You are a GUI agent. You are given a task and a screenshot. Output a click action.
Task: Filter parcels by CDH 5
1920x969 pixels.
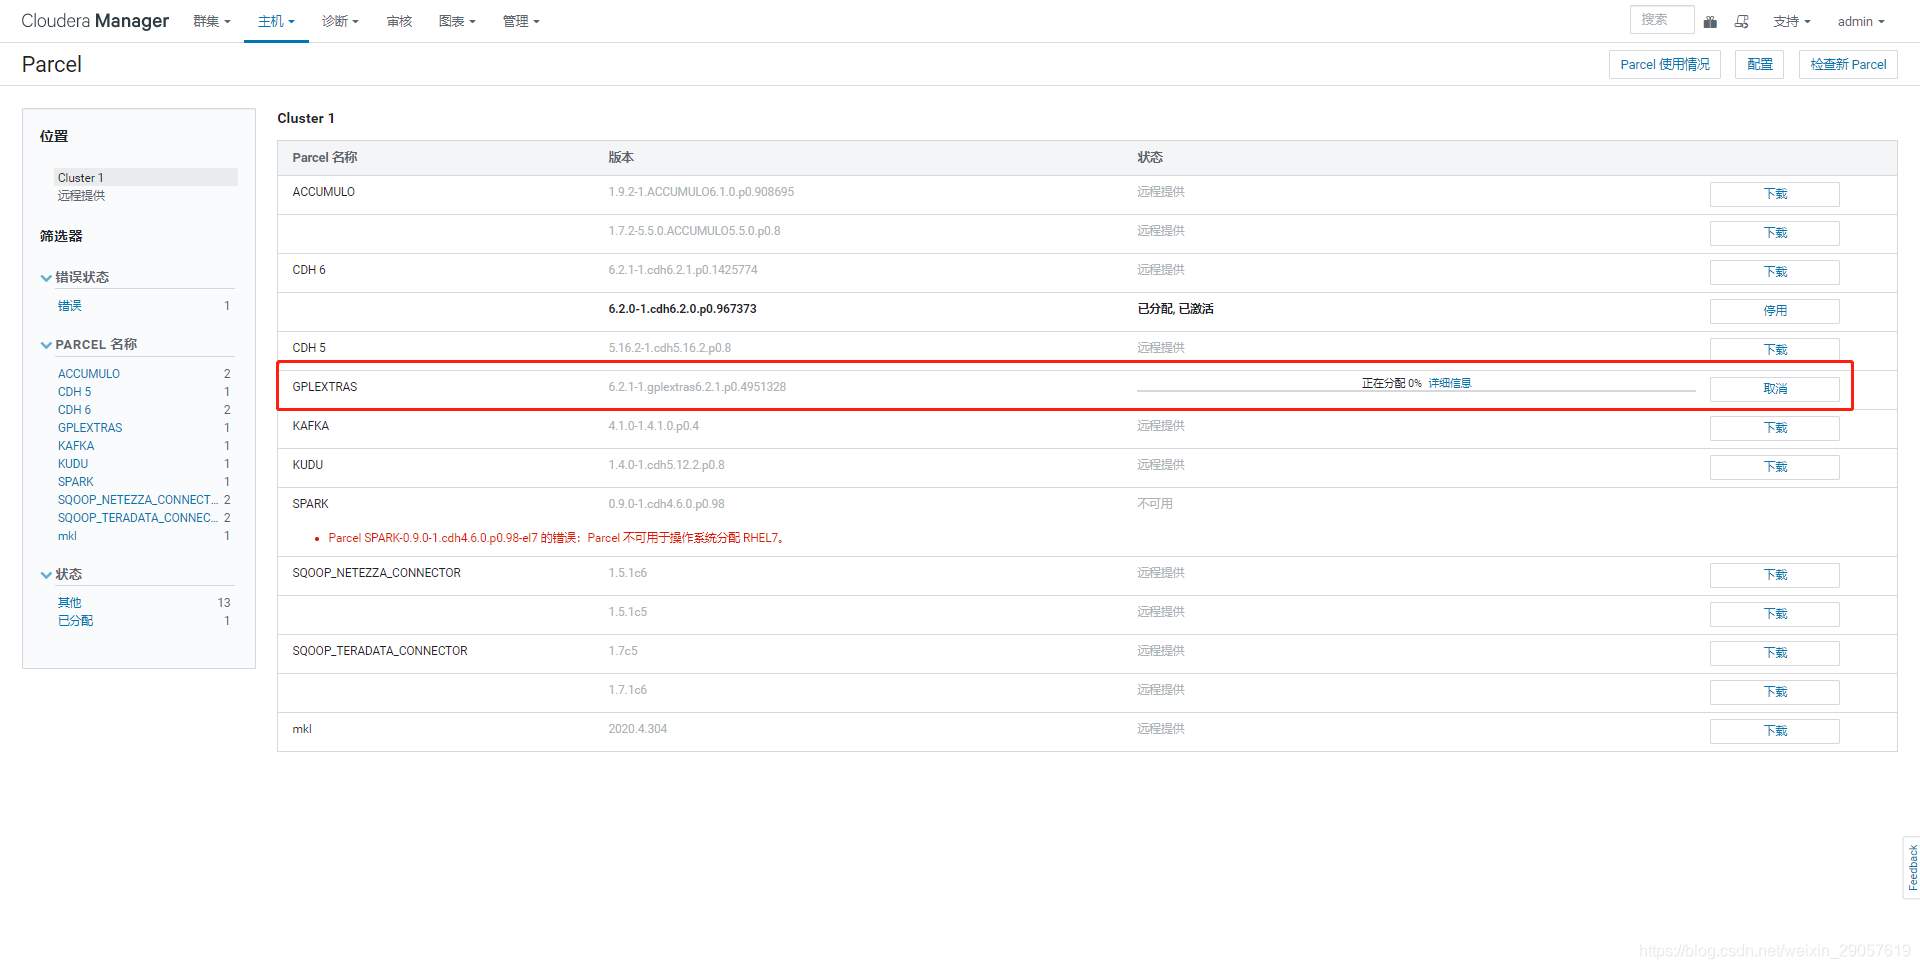pyautogui.click(x=74, y=392)
